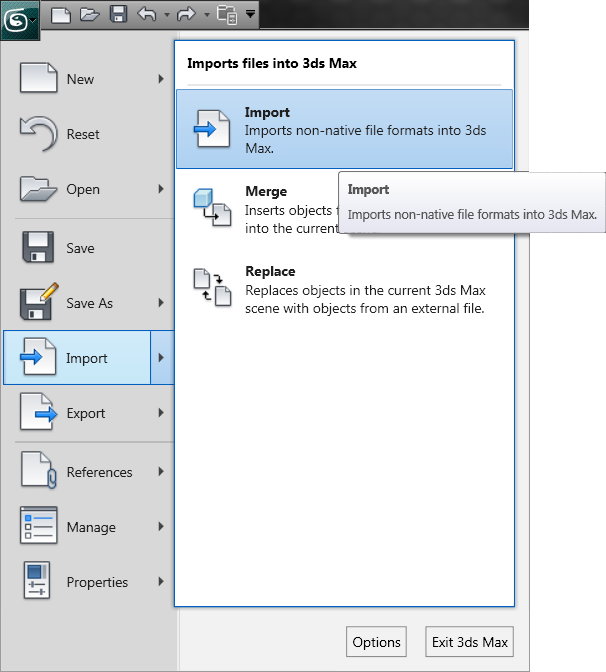Expand the New submenu arrow

tap(161, 79)
